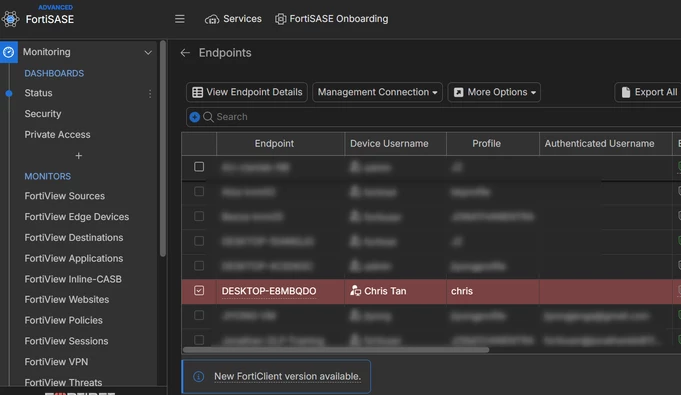Check the first endpoint row checkbox
Image resolution: width=681 pixels, height=395 pixels.
pos(199,167)
